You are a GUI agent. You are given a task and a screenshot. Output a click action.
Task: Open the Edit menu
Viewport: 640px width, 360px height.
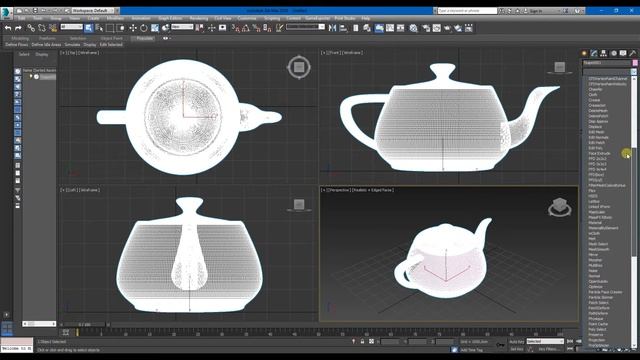tap(22, 18)
